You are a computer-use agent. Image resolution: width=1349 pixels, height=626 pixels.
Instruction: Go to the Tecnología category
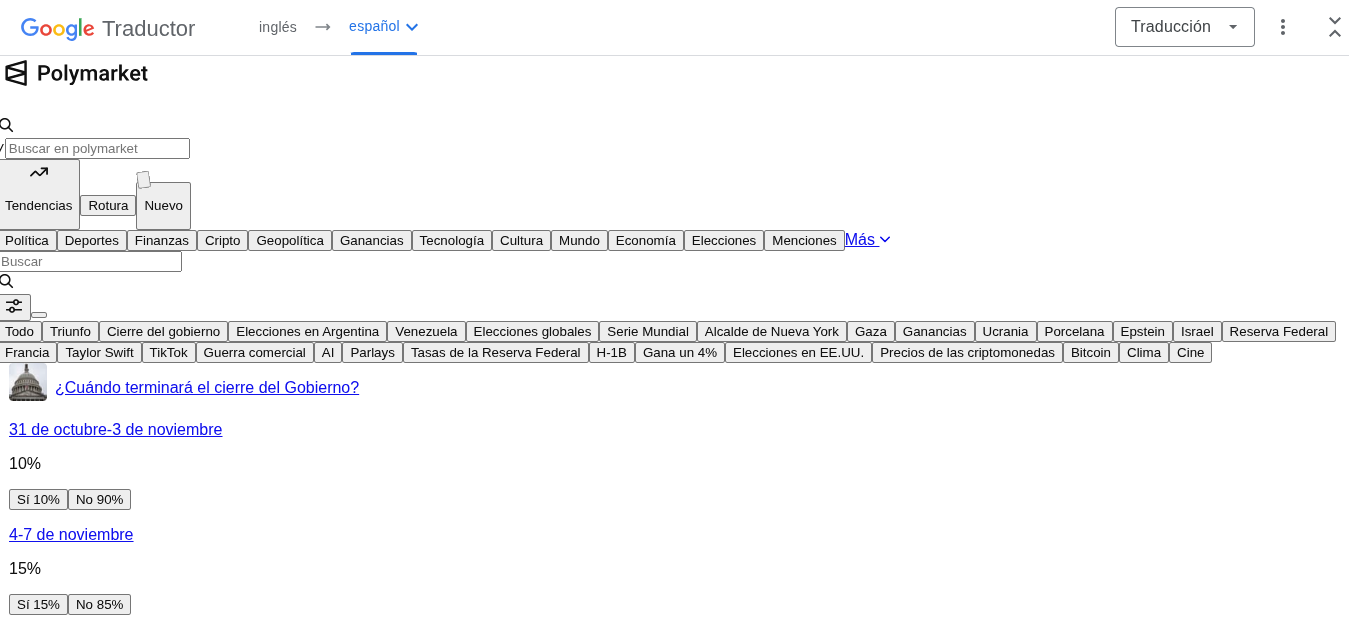(x=452, y=240)
